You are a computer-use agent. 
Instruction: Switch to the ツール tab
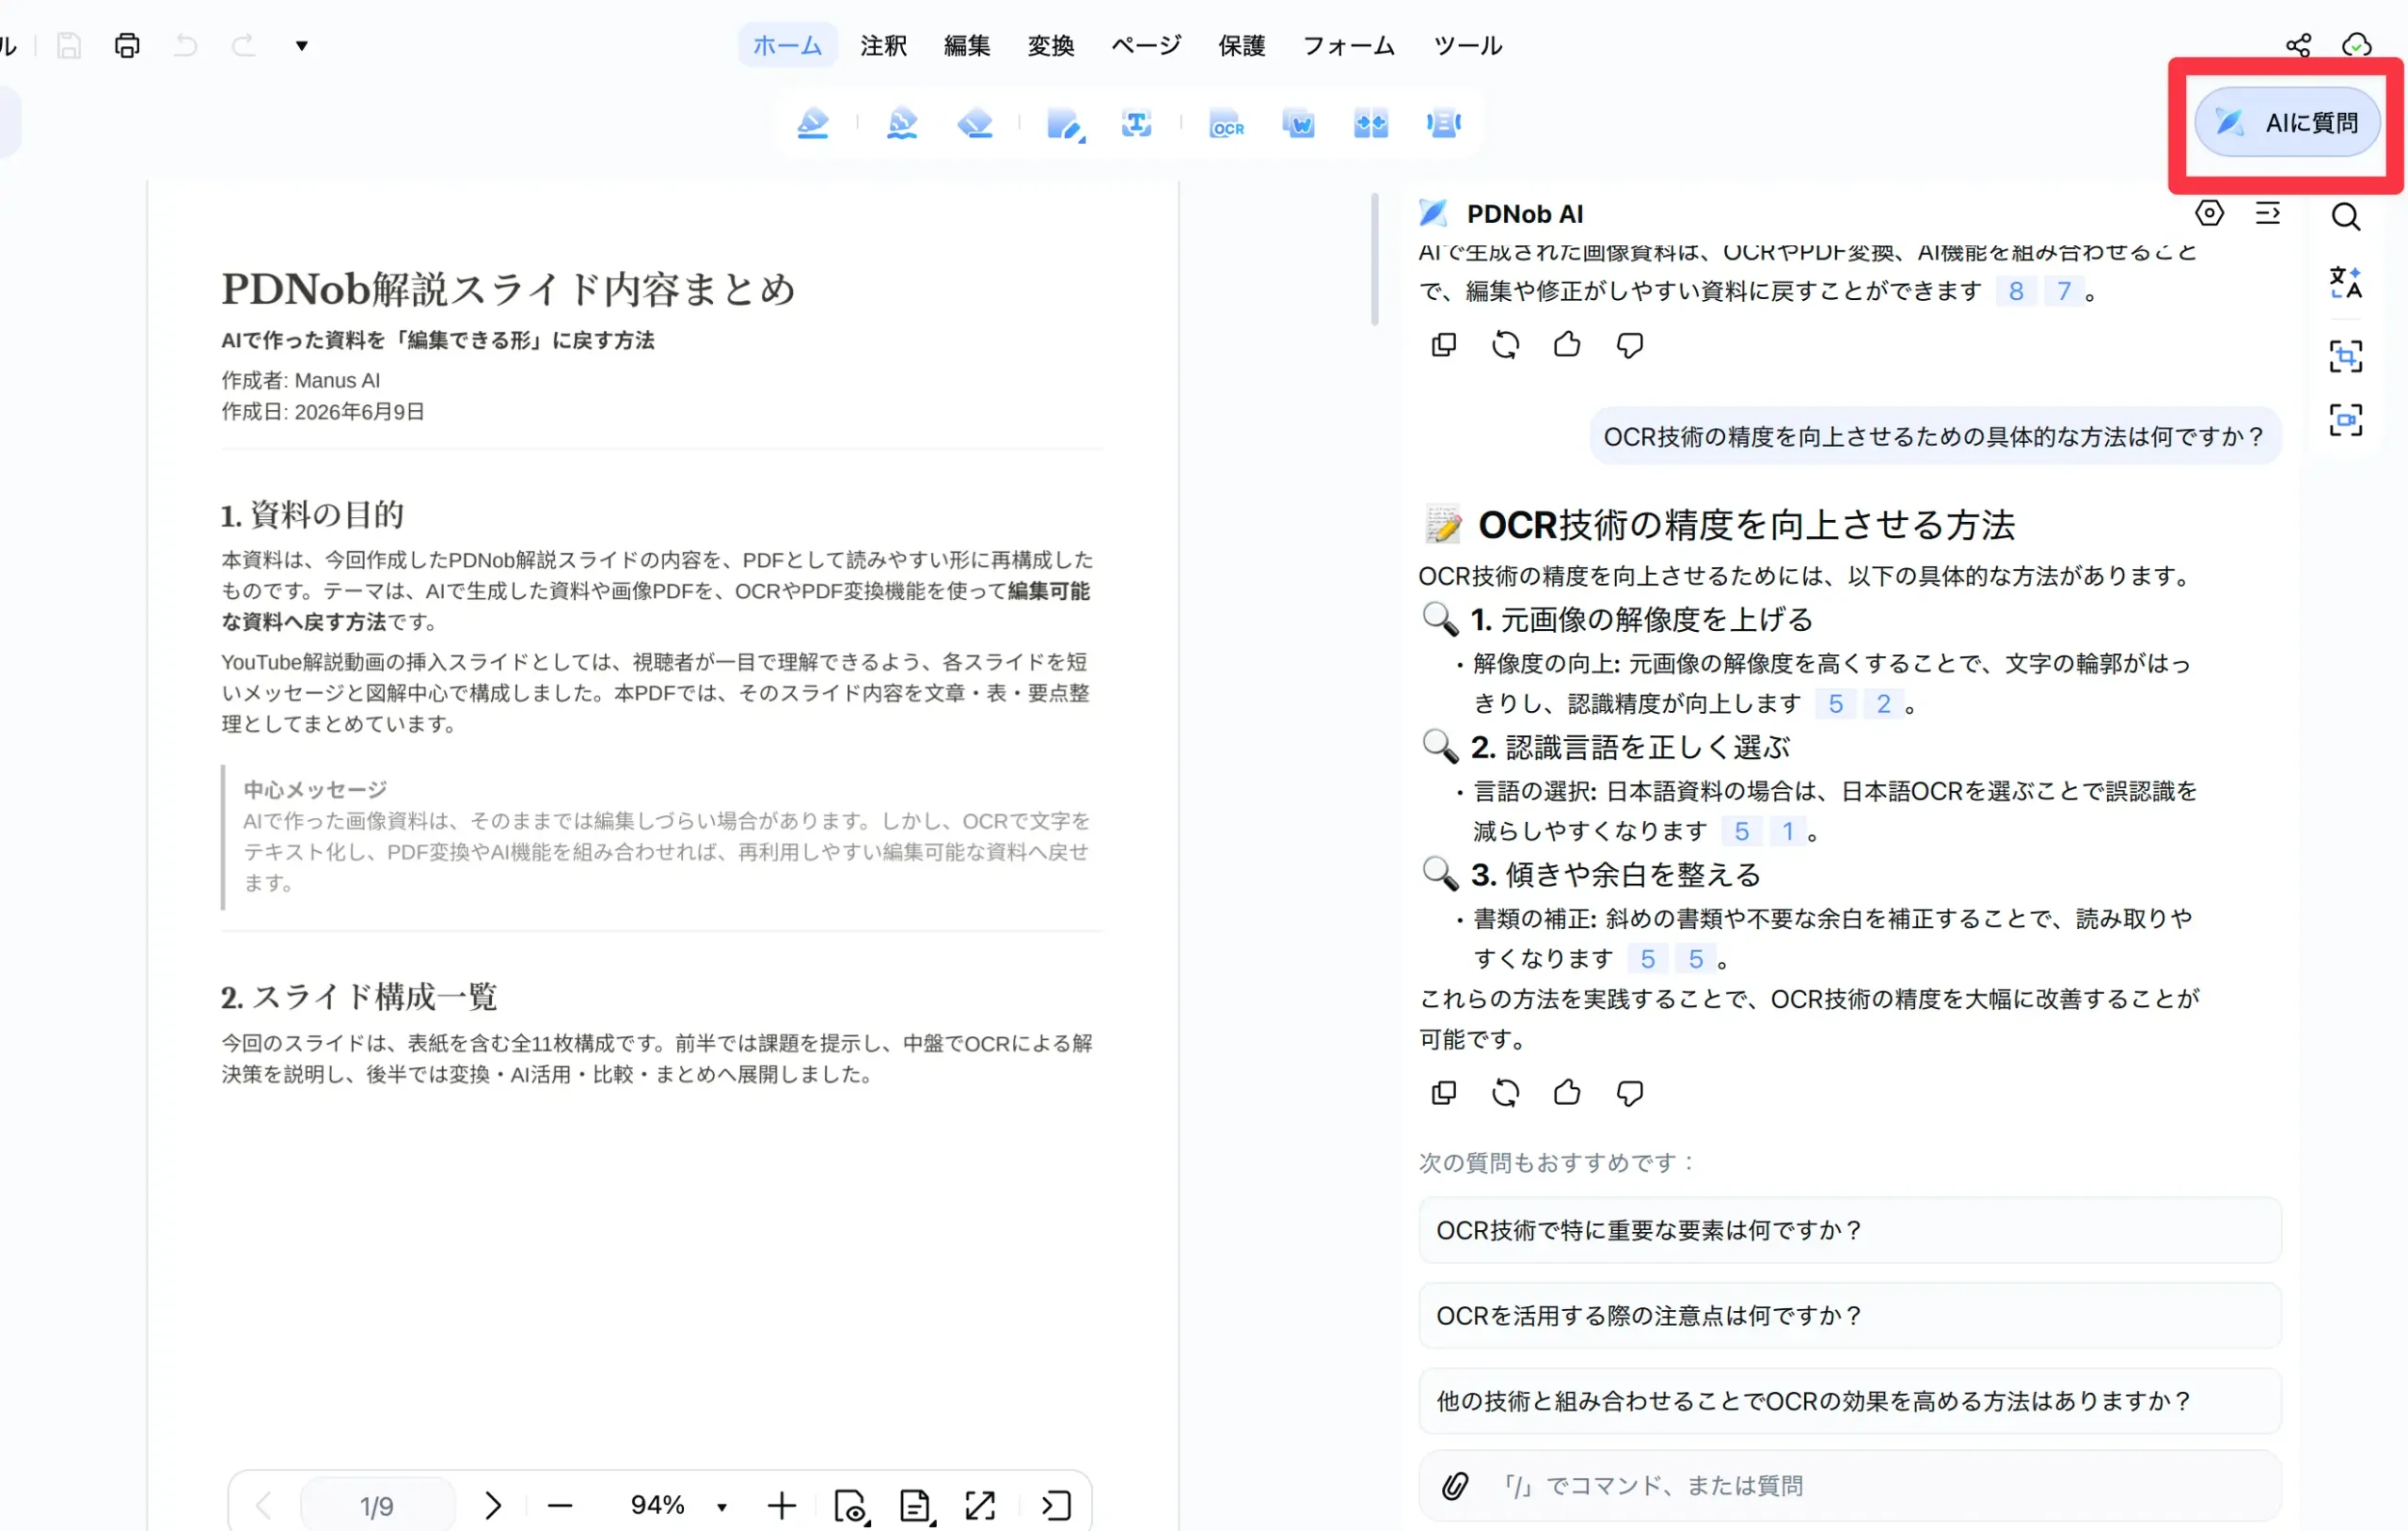(1467, 45)
